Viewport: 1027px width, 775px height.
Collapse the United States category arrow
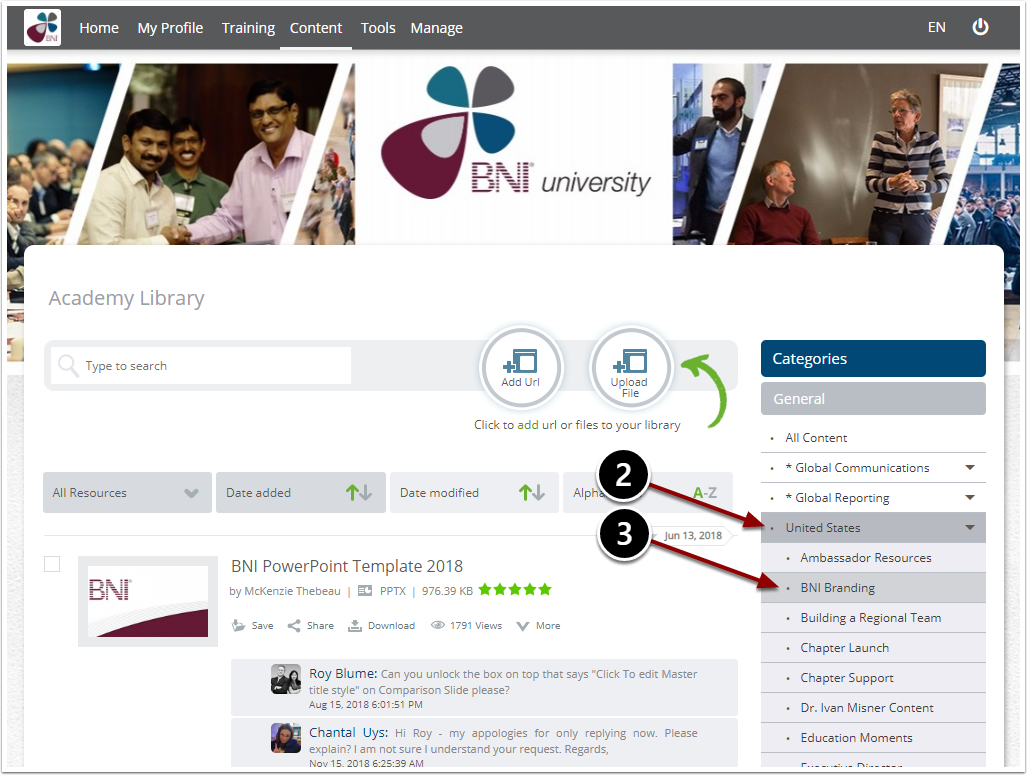tap(970, 527)
